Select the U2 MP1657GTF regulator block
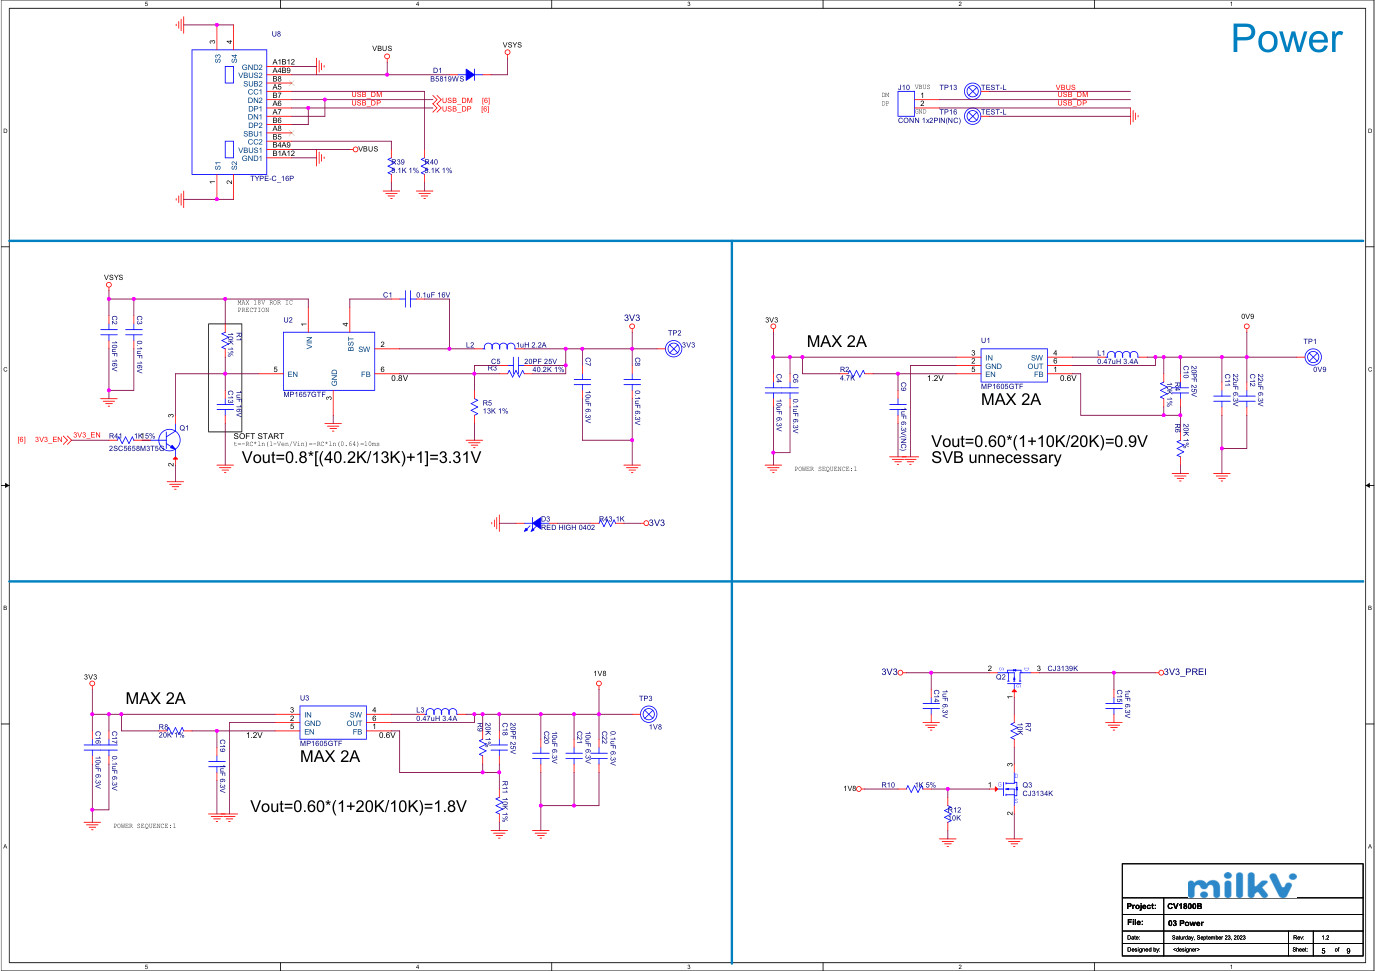 329,362
